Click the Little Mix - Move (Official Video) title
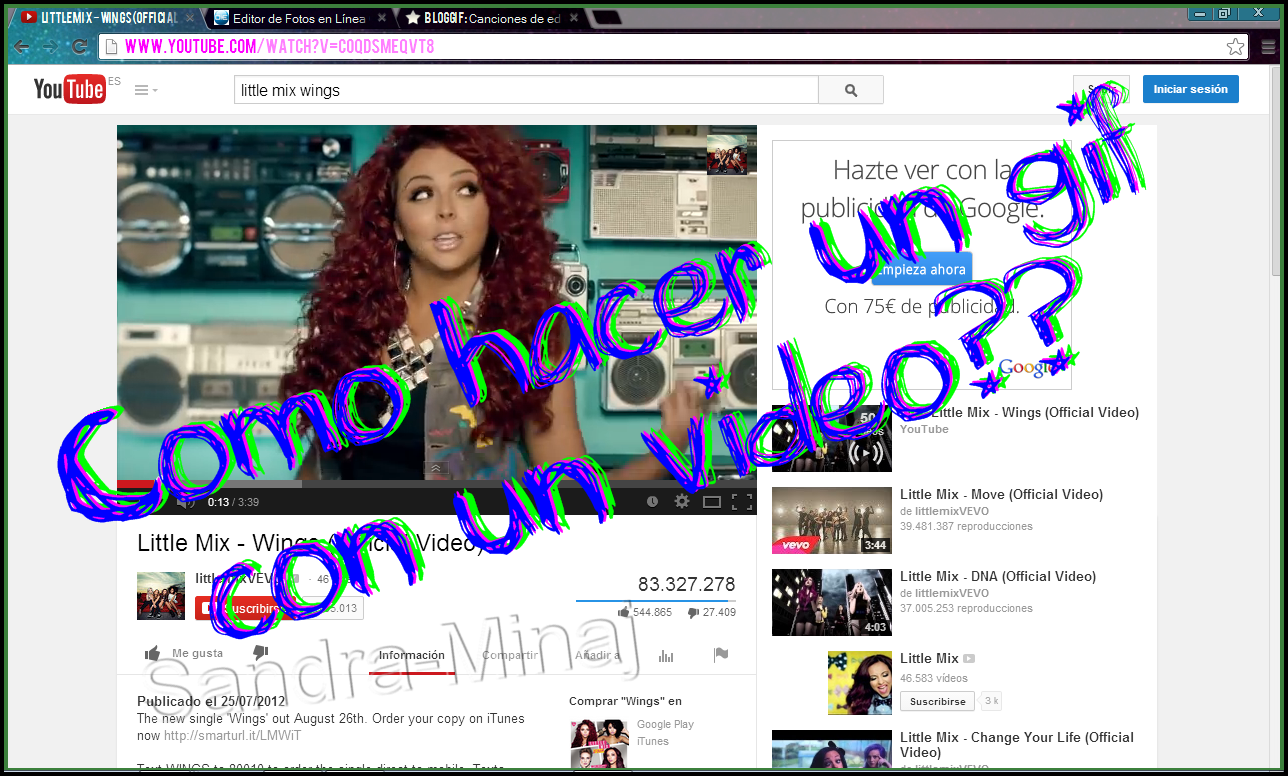Viewport: 1288px width, 776px height. coord(1001,494)
